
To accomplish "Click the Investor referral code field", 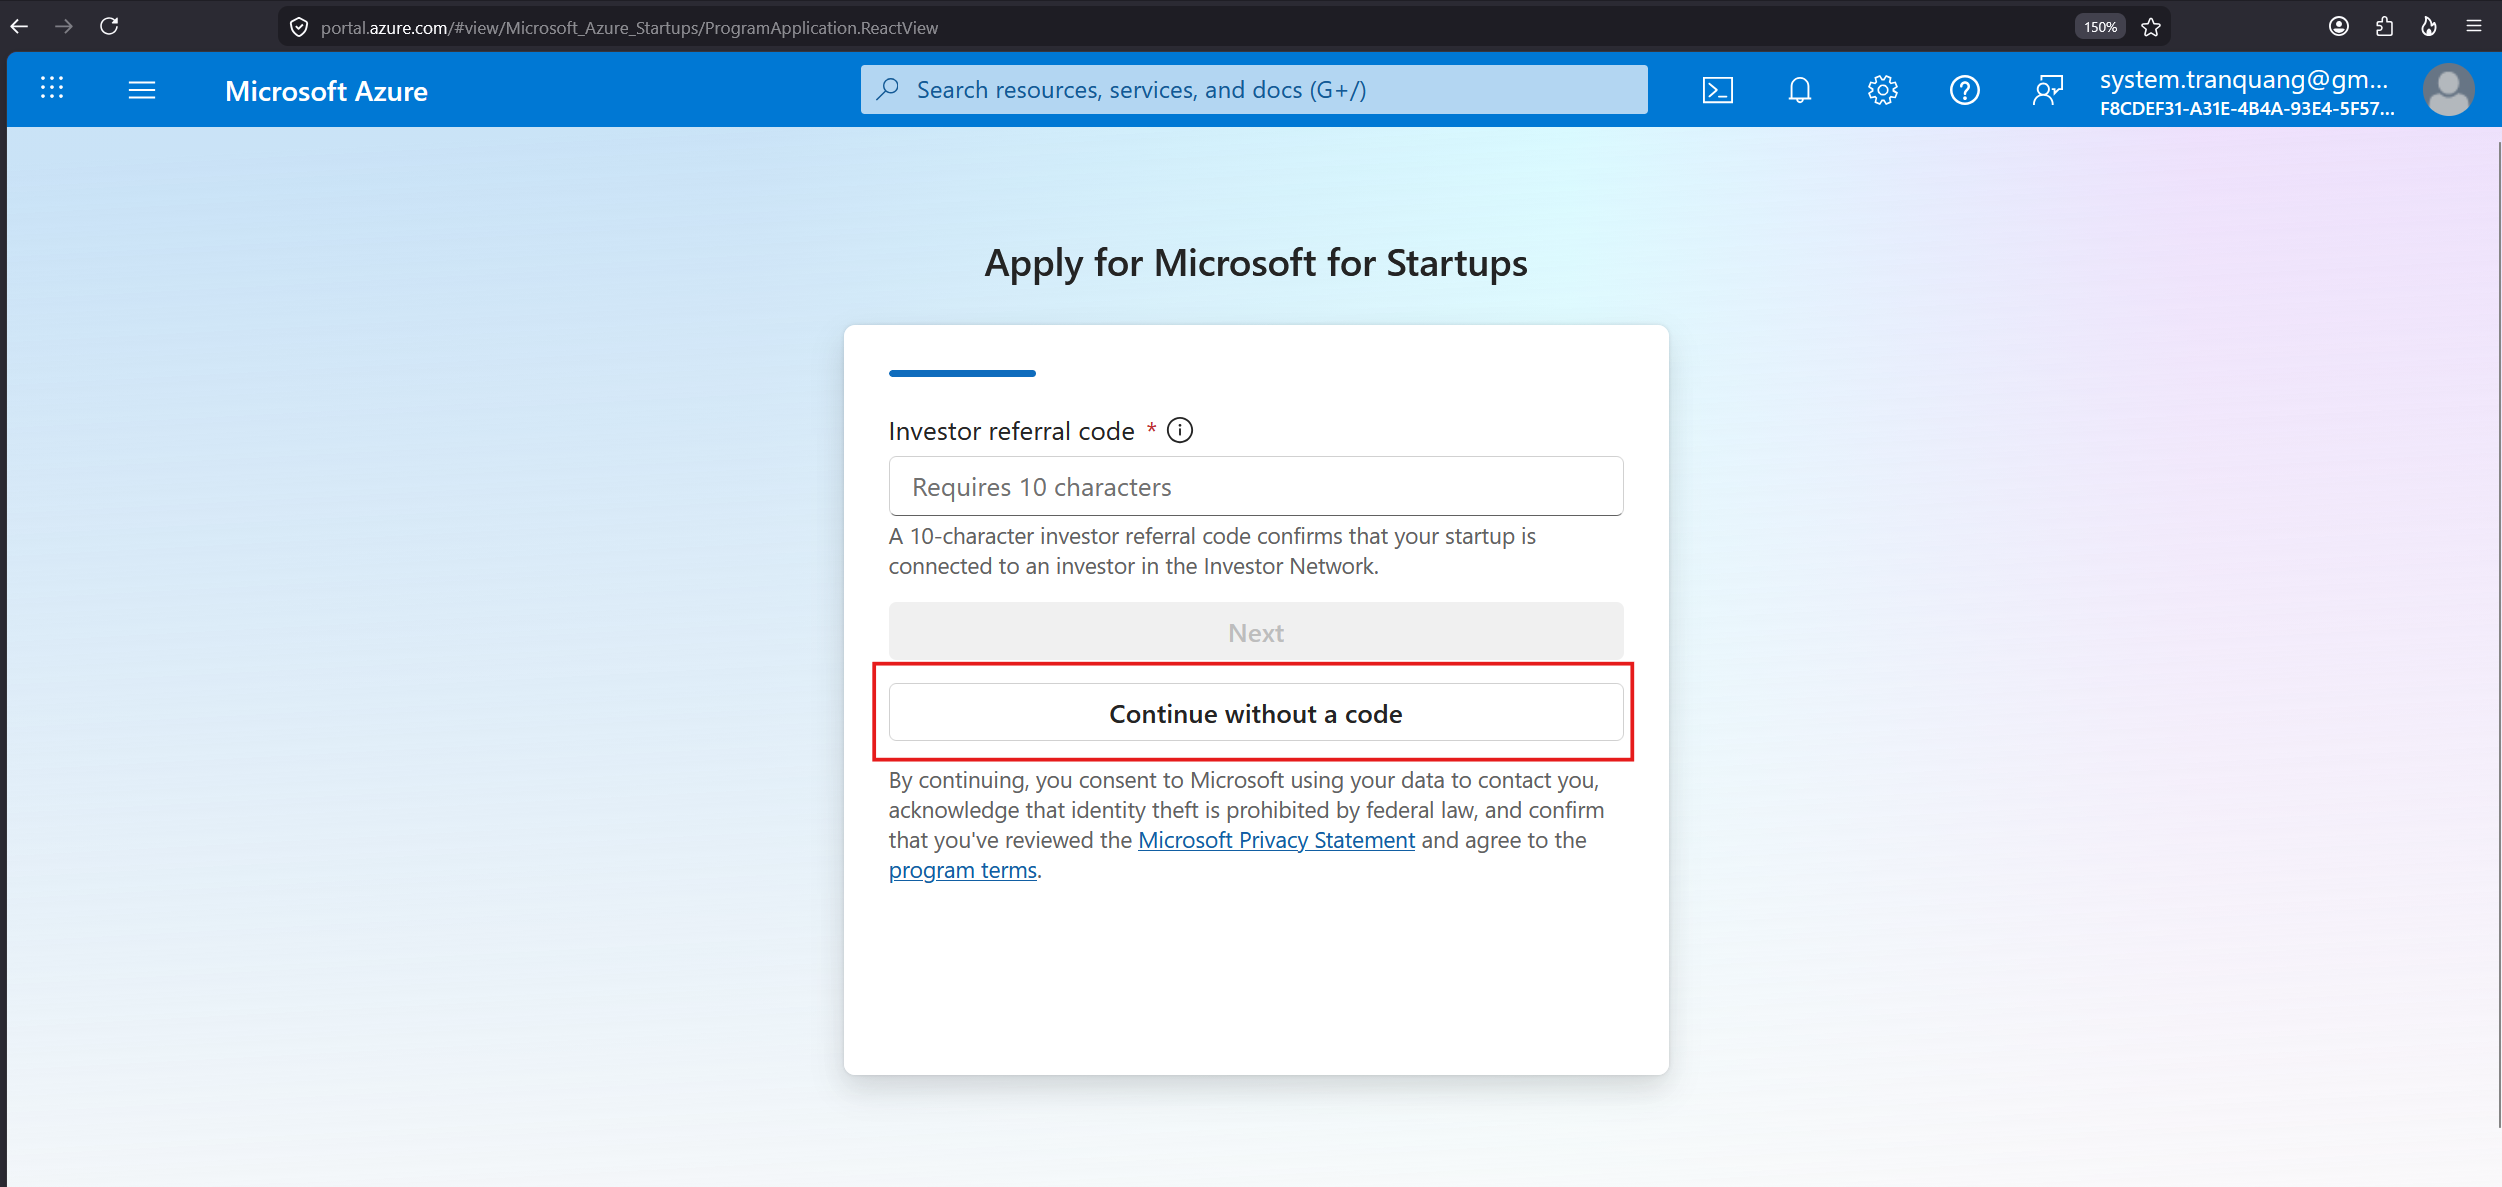I will [x=1256, y=487].
